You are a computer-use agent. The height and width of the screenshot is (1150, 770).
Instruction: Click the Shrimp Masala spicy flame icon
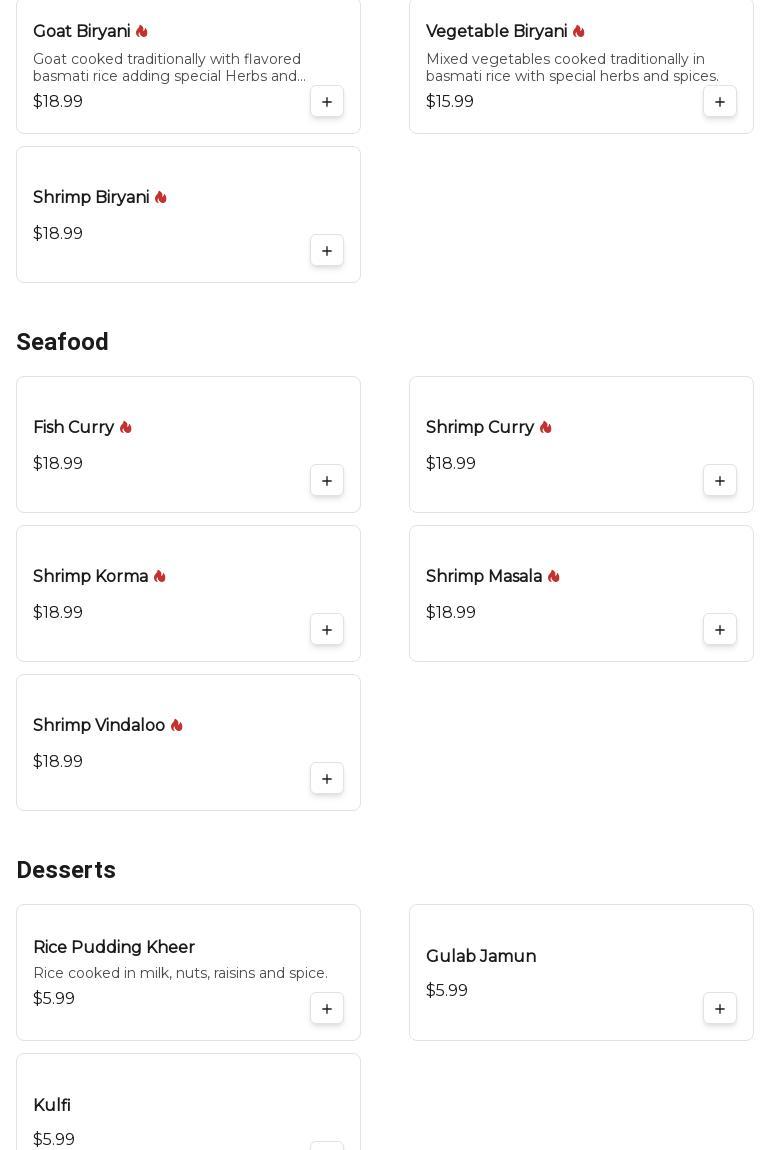coord(554,577)
